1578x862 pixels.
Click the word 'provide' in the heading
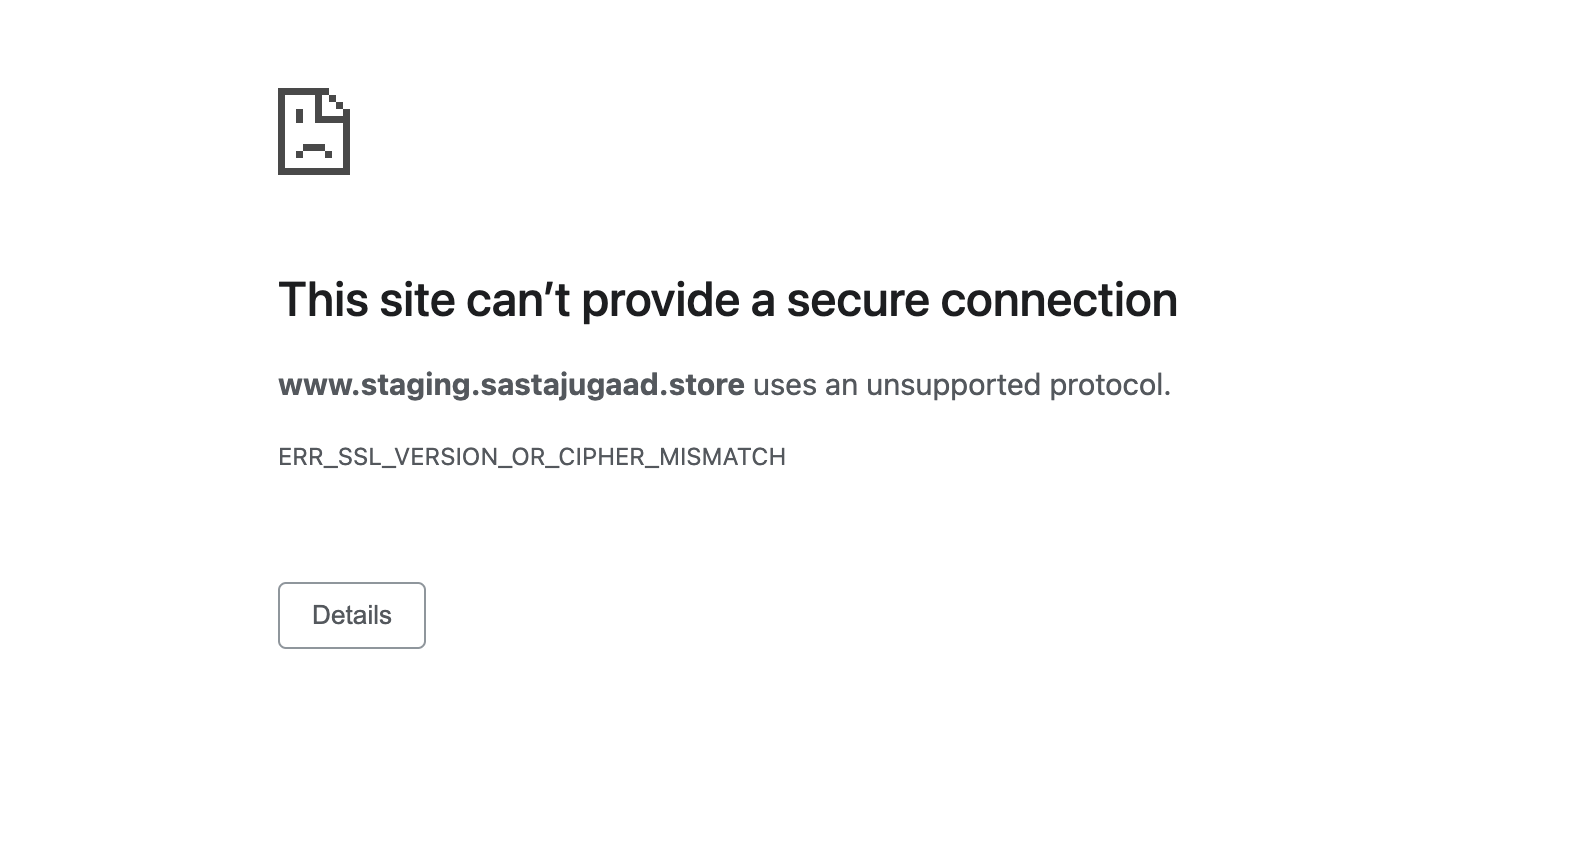[x=659, y=300]
